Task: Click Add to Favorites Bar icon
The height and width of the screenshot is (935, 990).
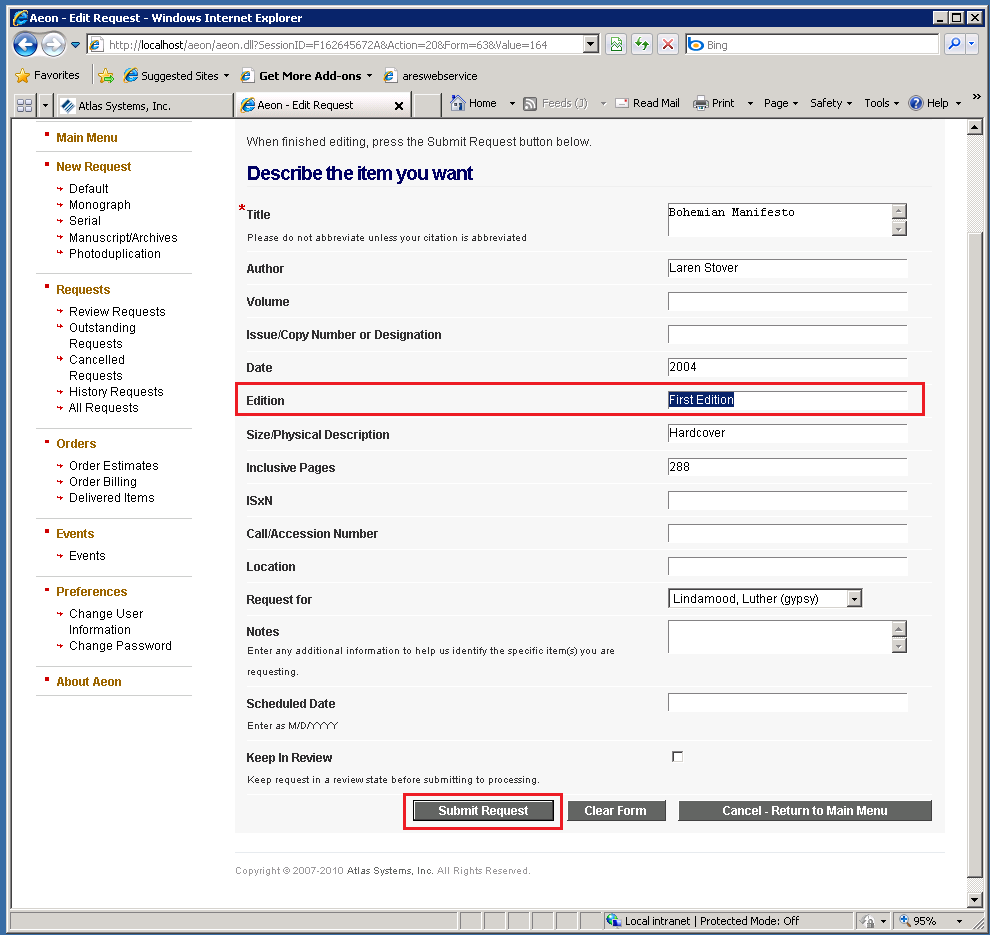Action: point(106,76)
